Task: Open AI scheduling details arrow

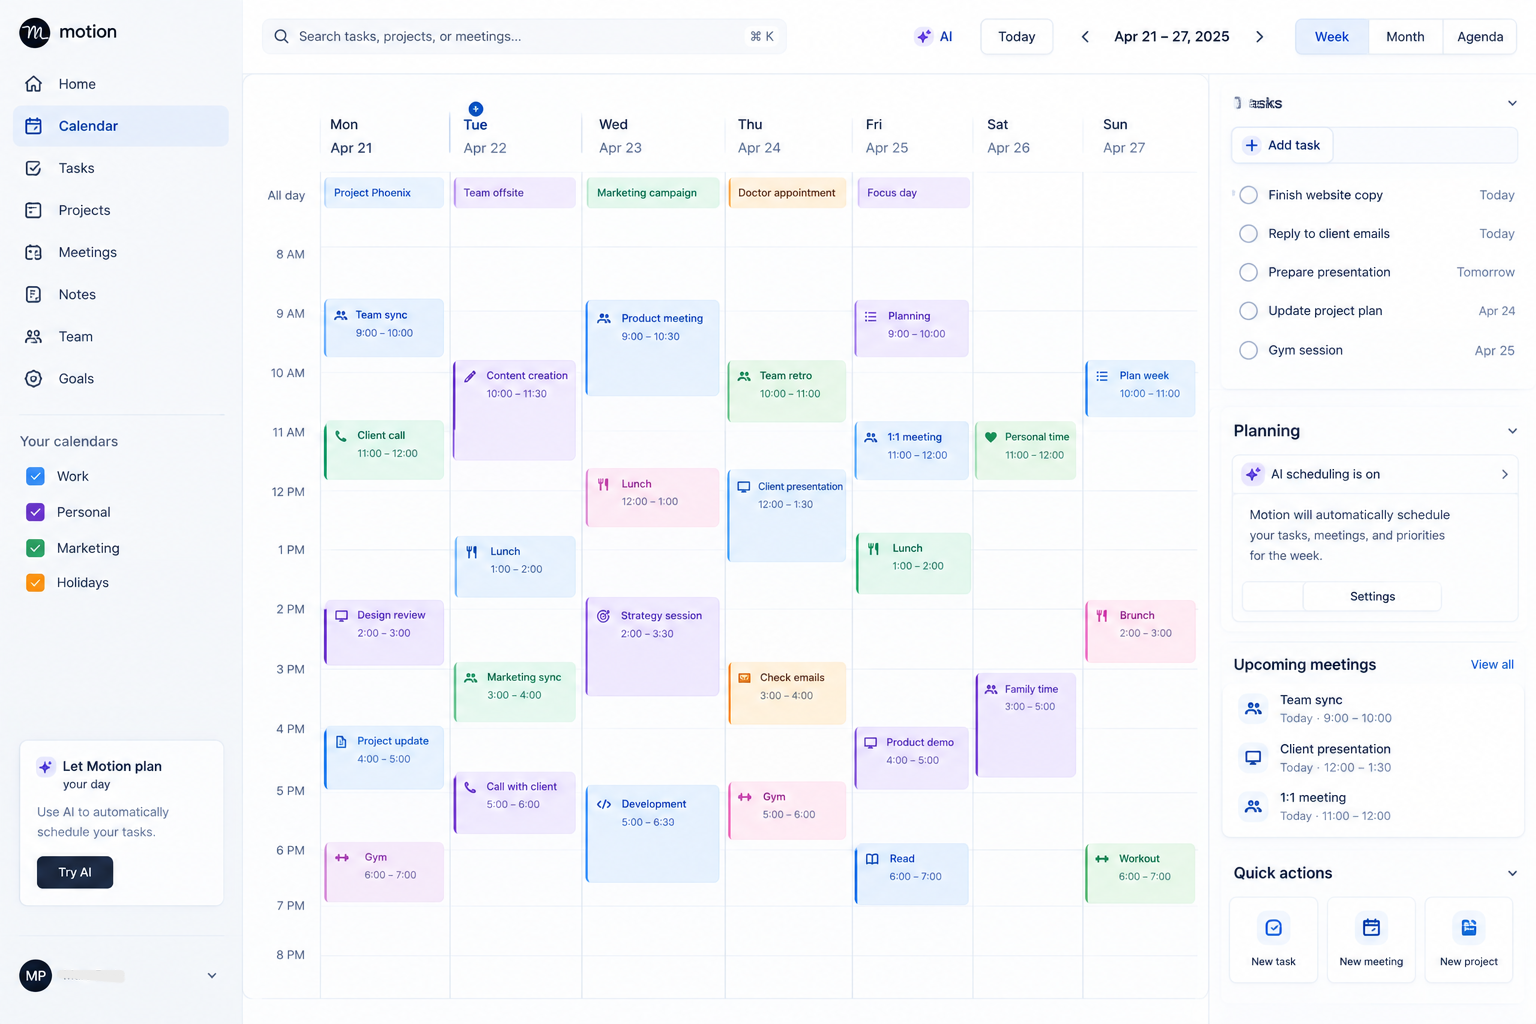Action: coord(1504,475)
